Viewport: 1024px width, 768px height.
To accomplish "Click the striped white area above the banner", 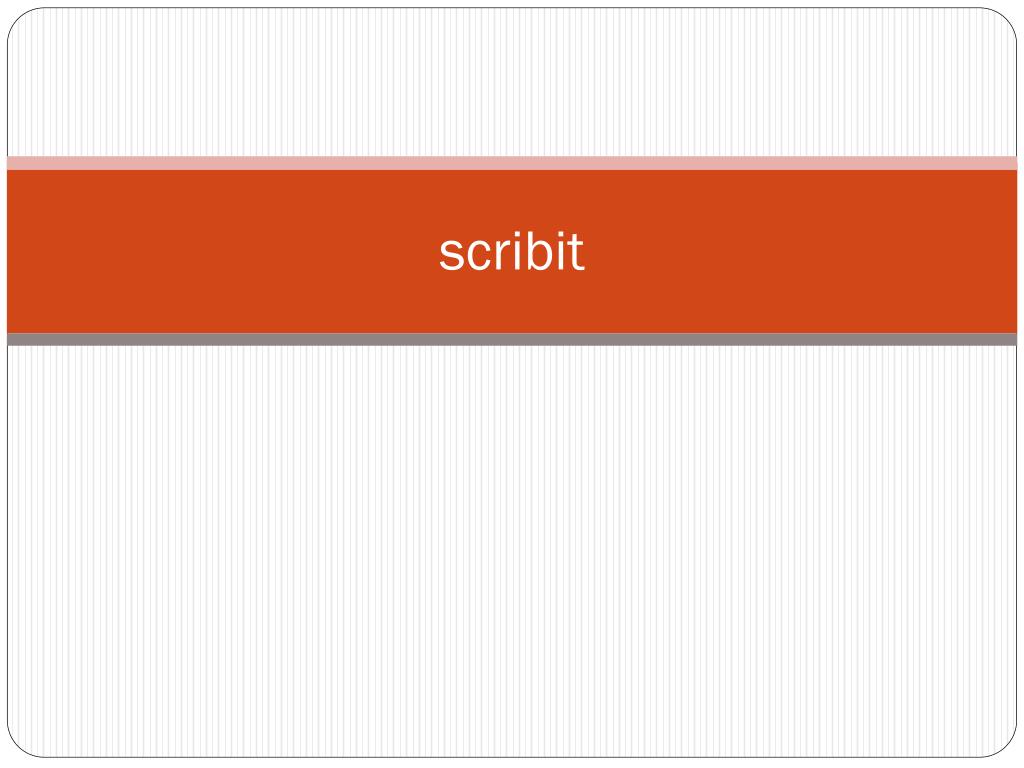I will click(512, 82).
